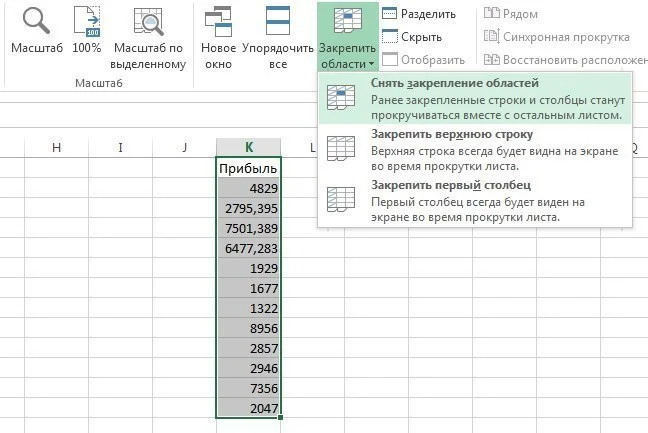Image resolution: width=648 pixels, height=433 pixels.
Task: Set zoom to 100% icon
Action: [x=87, y=20]
